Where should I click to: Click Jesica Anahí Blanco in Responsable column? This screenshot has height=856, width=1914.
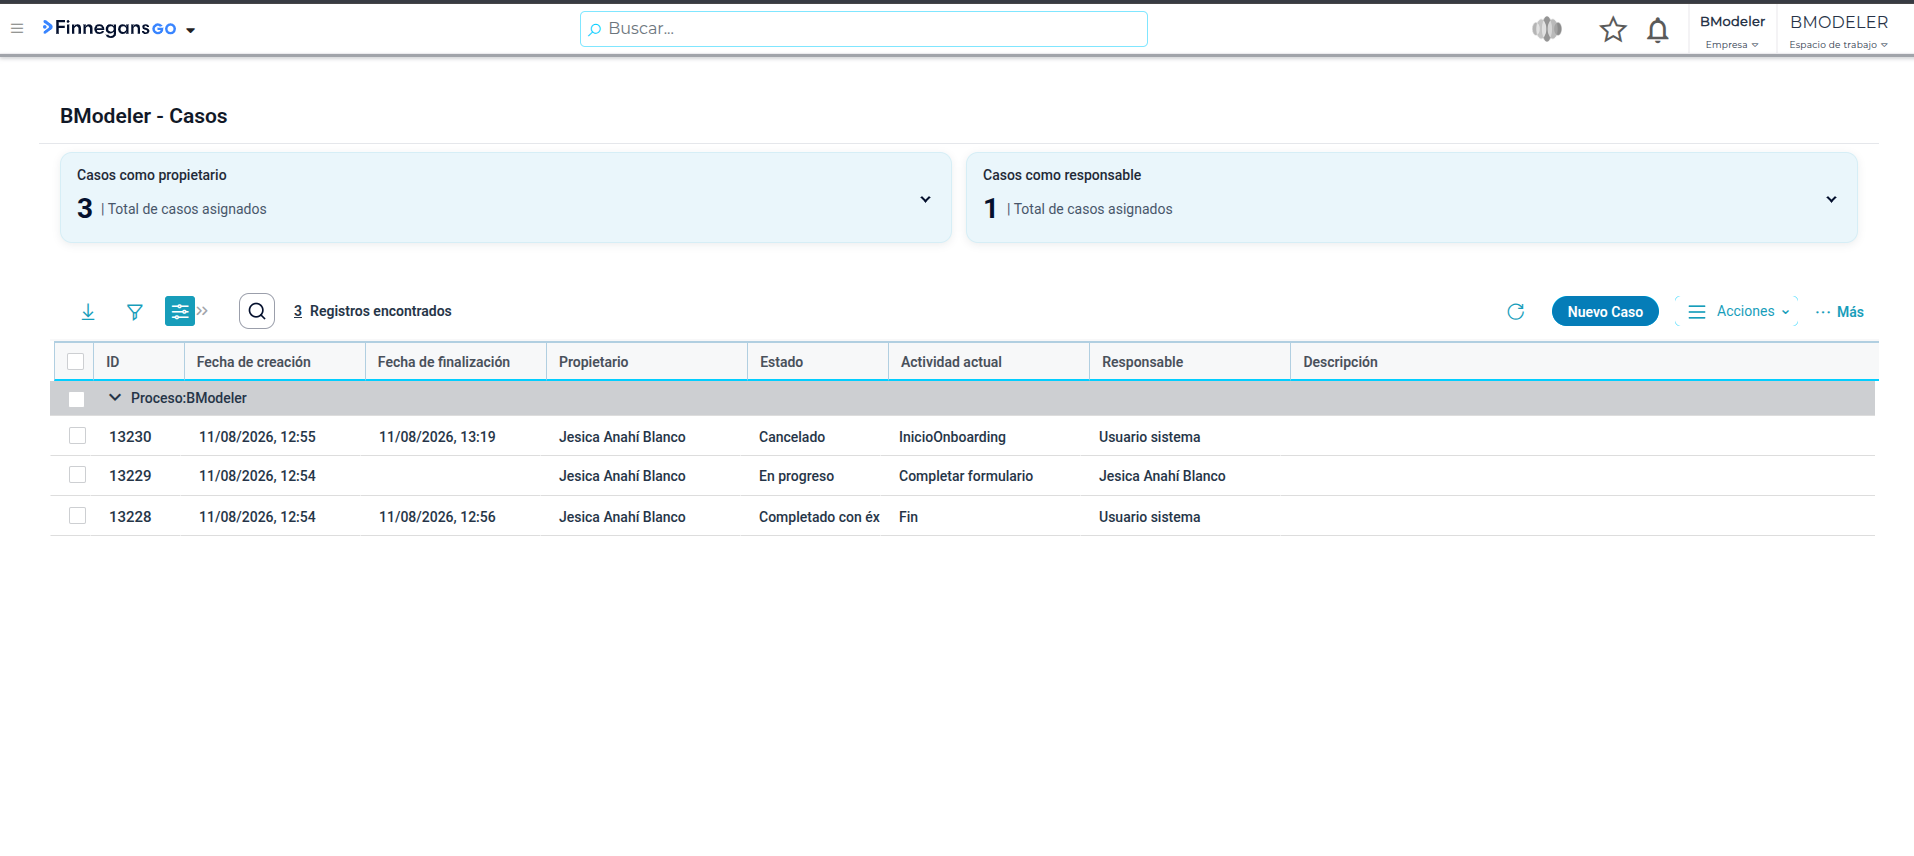click(x=1162, y=476)
